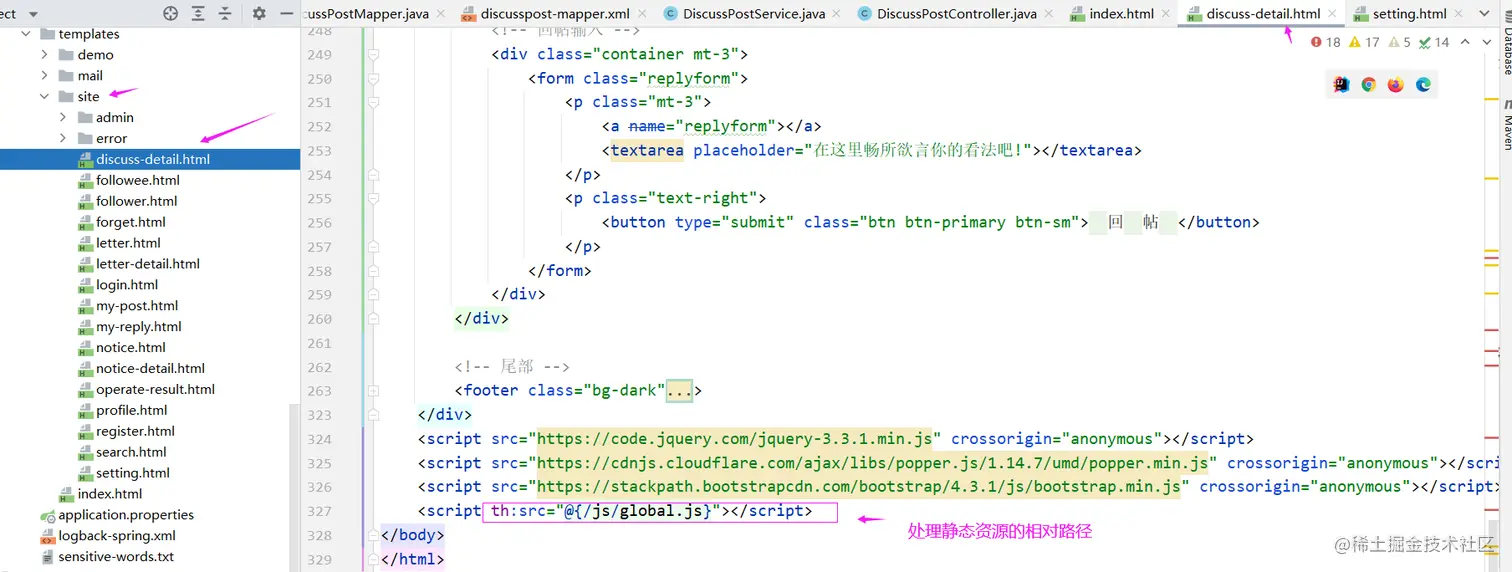Open the Maven tool window

[x=1507, y=125]
